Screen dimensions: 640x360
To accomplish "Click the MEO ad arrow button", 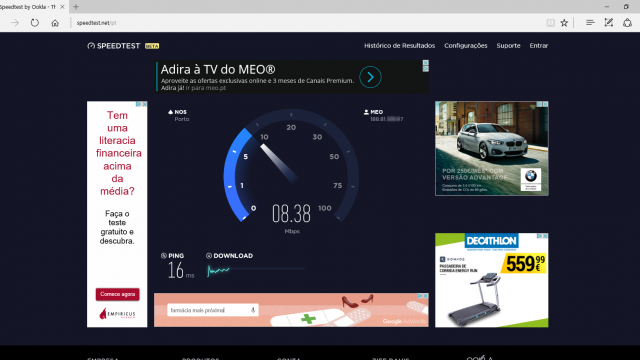I will (370, 77).
